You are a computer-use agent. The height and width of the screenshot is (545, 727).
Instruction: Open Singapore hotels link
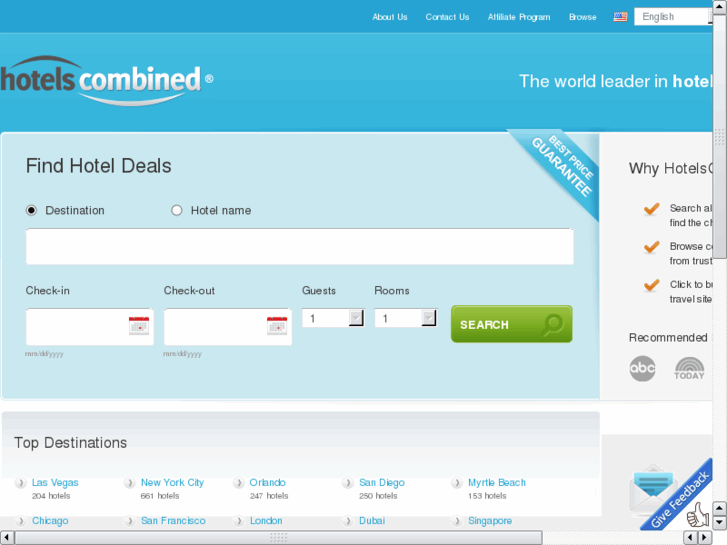click(x=490, y=520)
